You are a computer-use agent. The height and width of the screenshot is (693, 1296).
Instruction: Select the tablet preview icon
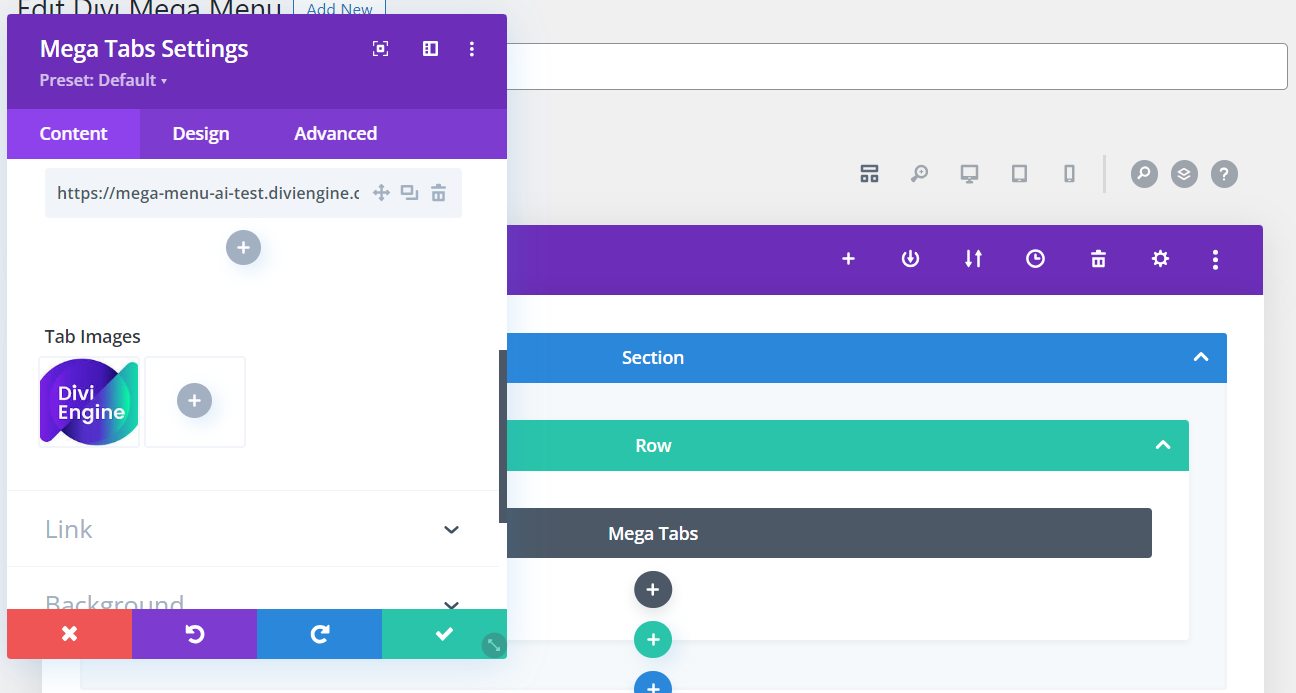click(x=1019, y=174)
